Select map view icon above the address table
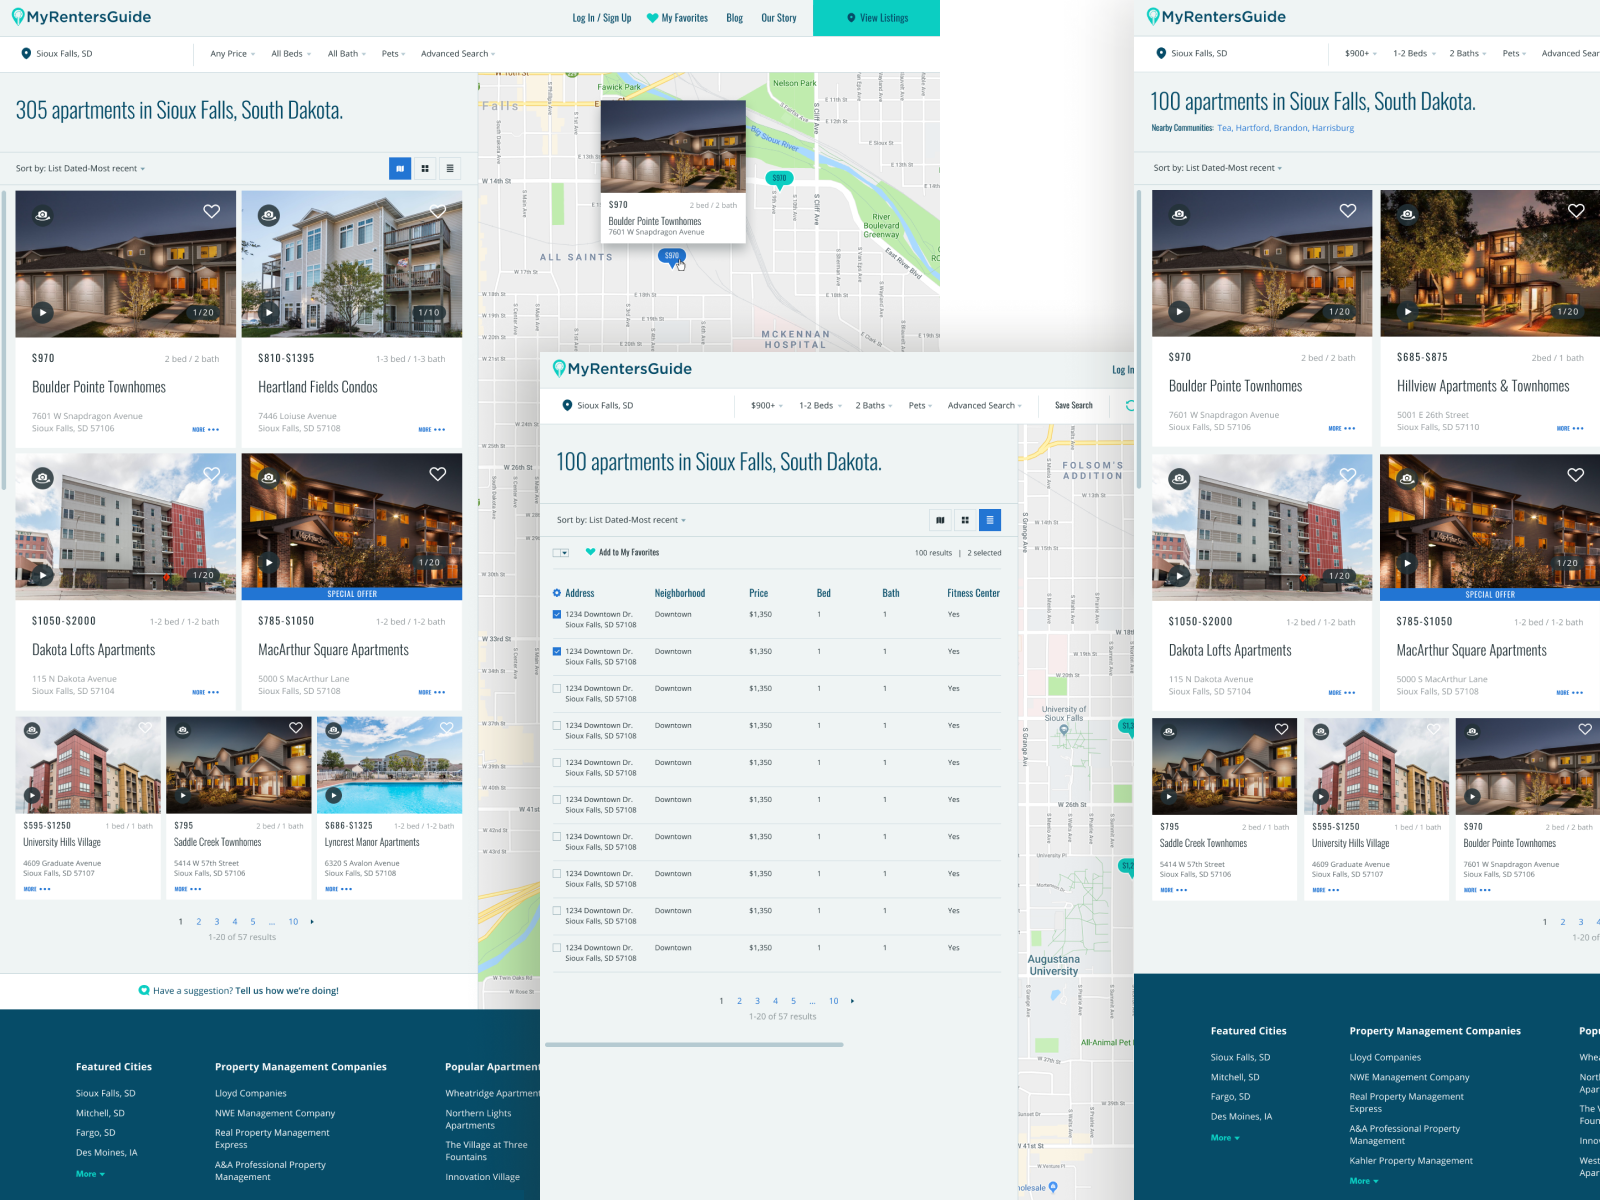1600x1200 pixels. pos(940,520)
